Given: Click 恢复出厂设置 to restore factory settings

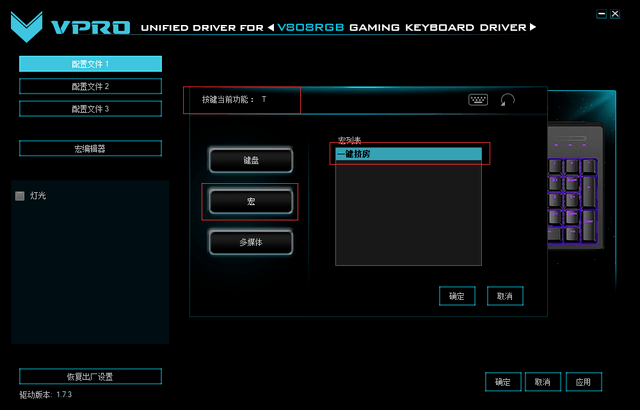Looking at the screenshot, I should tap(90, 377).
